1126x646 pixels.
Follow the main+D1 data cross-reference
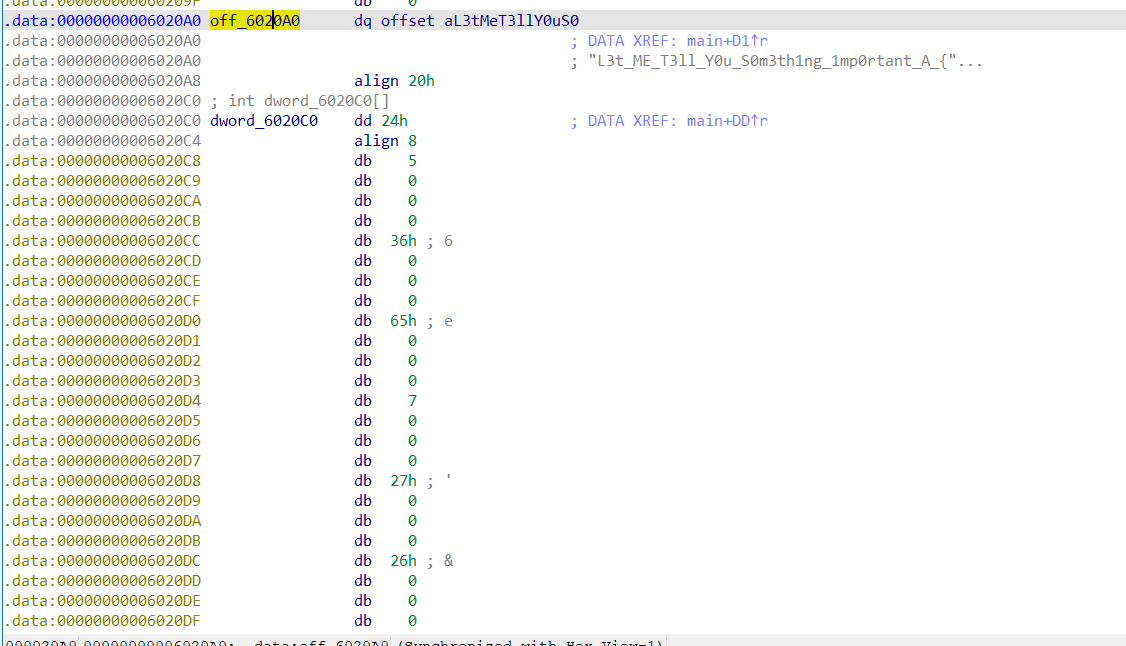(727, 41)
